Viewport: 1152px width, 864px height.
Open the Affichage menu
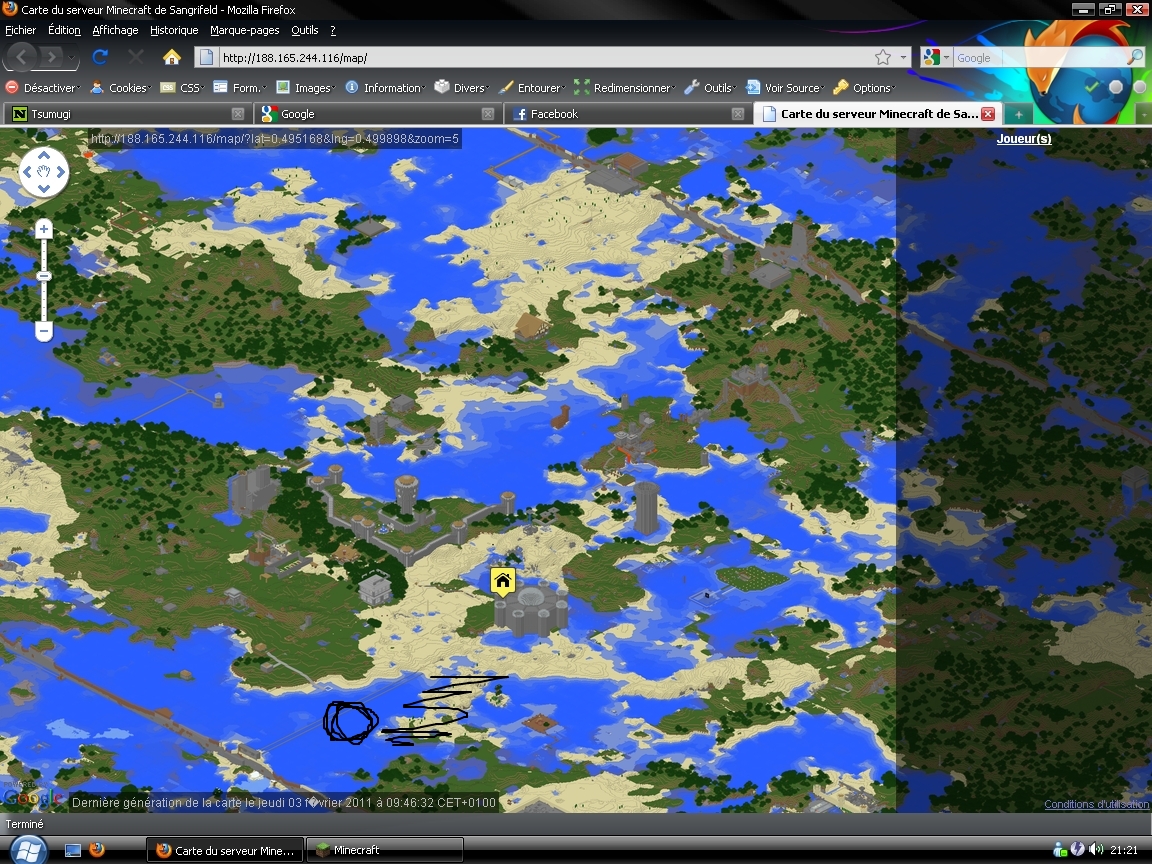coord(115,30)
